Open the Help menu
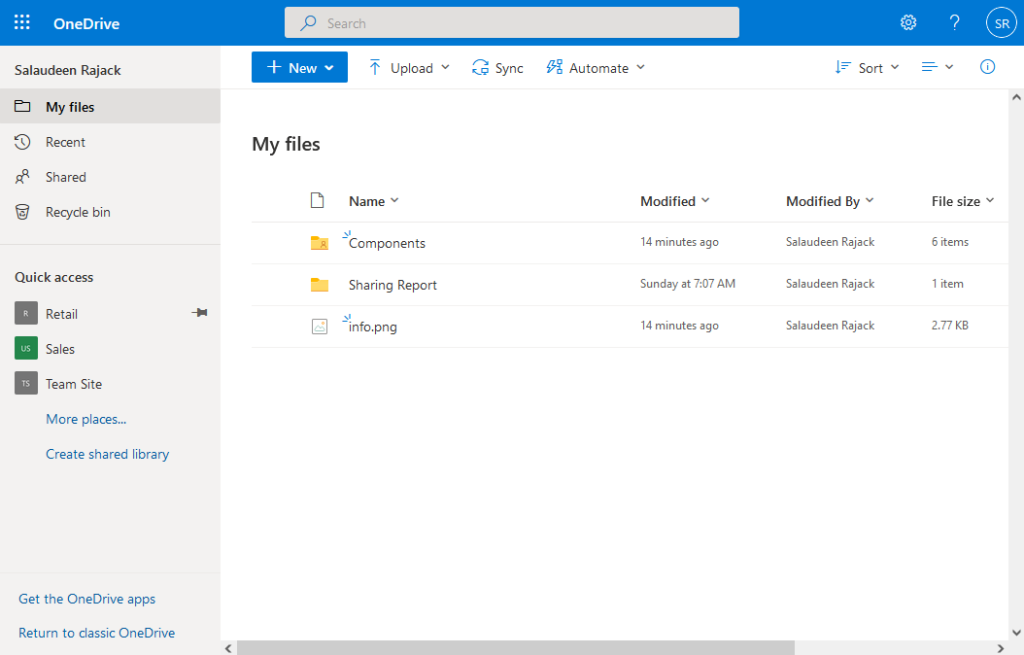This screenshot has height=655, width=1024. tap(954, 22)
